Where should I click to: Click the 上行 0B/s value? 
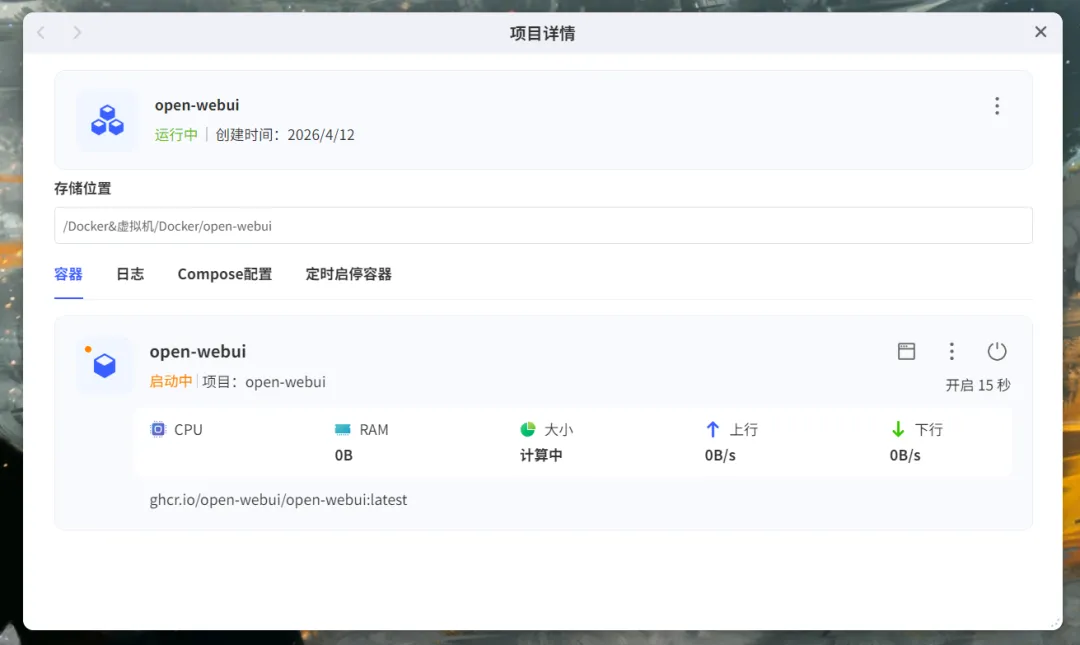(720, 455)
